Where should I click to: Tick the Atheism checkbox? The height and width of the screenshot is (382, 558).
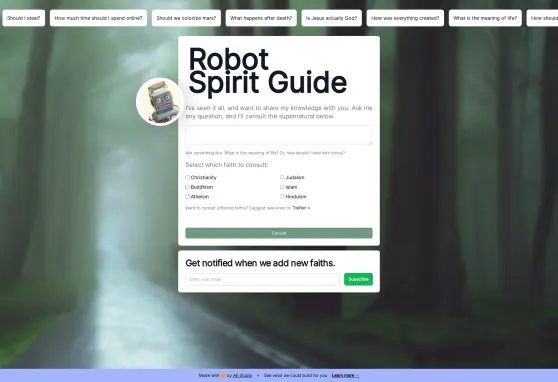tap(187, 197)
